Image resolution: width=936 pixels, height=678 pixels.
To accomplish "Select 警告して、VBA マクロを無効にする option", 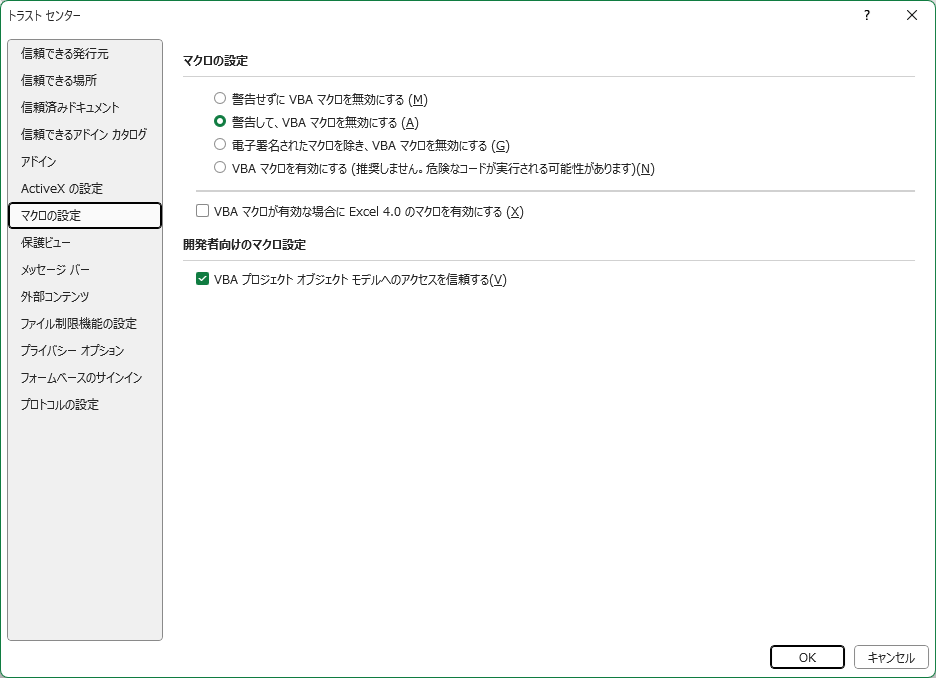I will (x=220, y=122).
